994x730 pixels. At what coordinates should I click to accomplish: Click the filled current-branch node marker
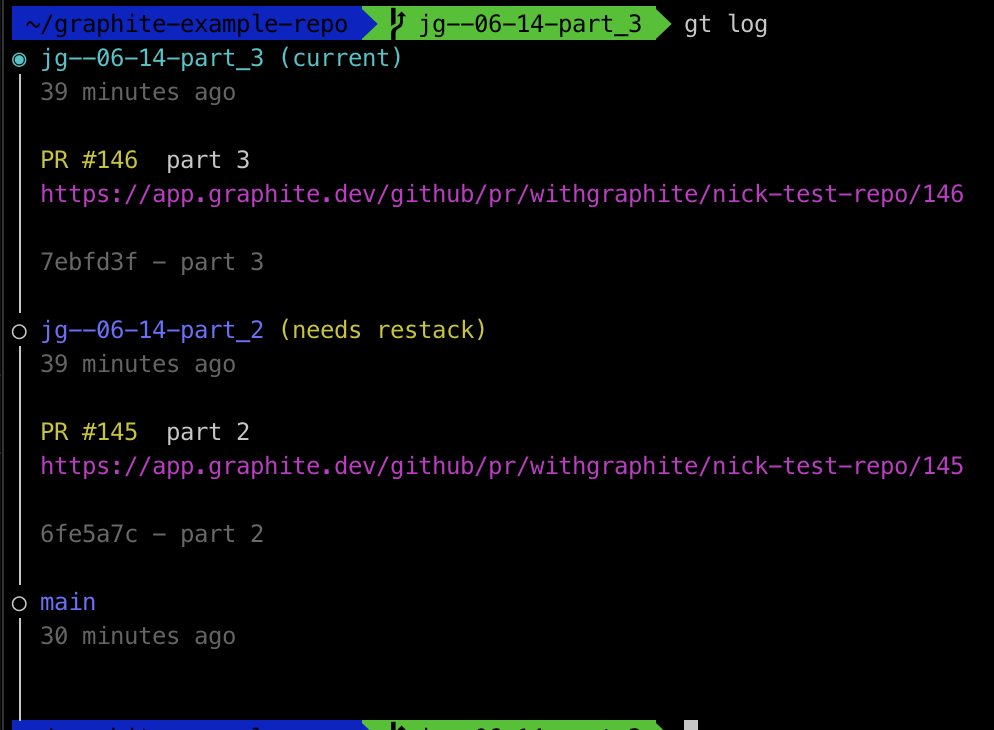[x=19, y=60]
